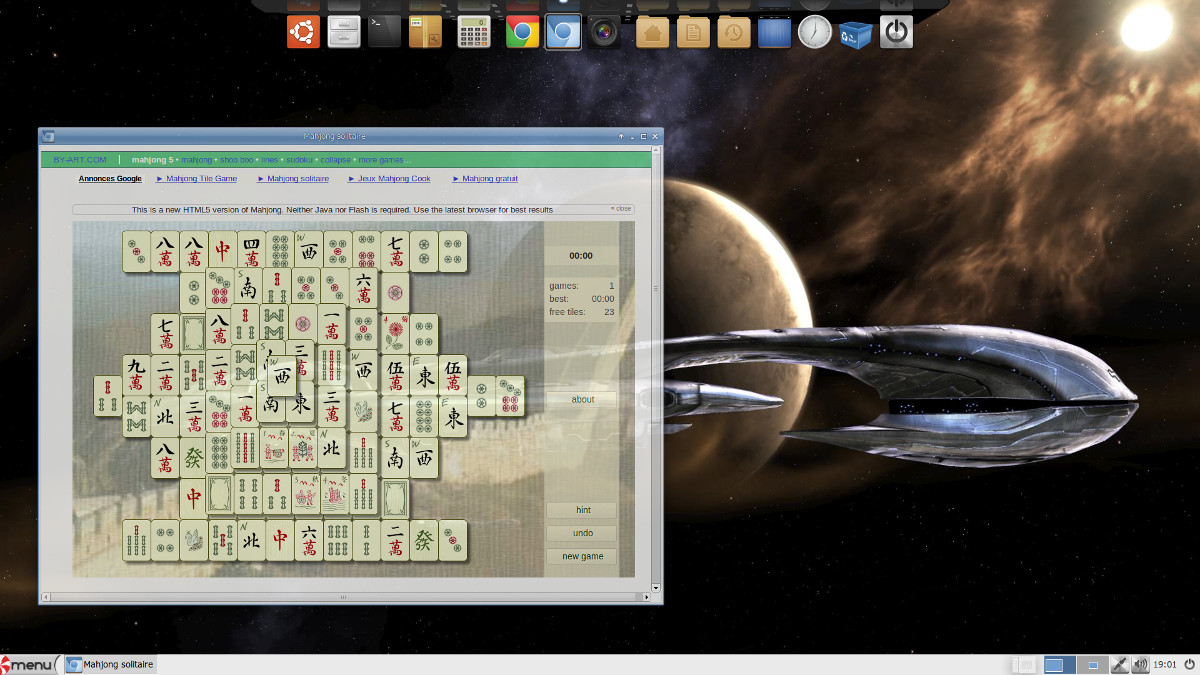This screenshot has height=675, width=1200.
Task: Open the collapse game link
Action: coord(336,160)
